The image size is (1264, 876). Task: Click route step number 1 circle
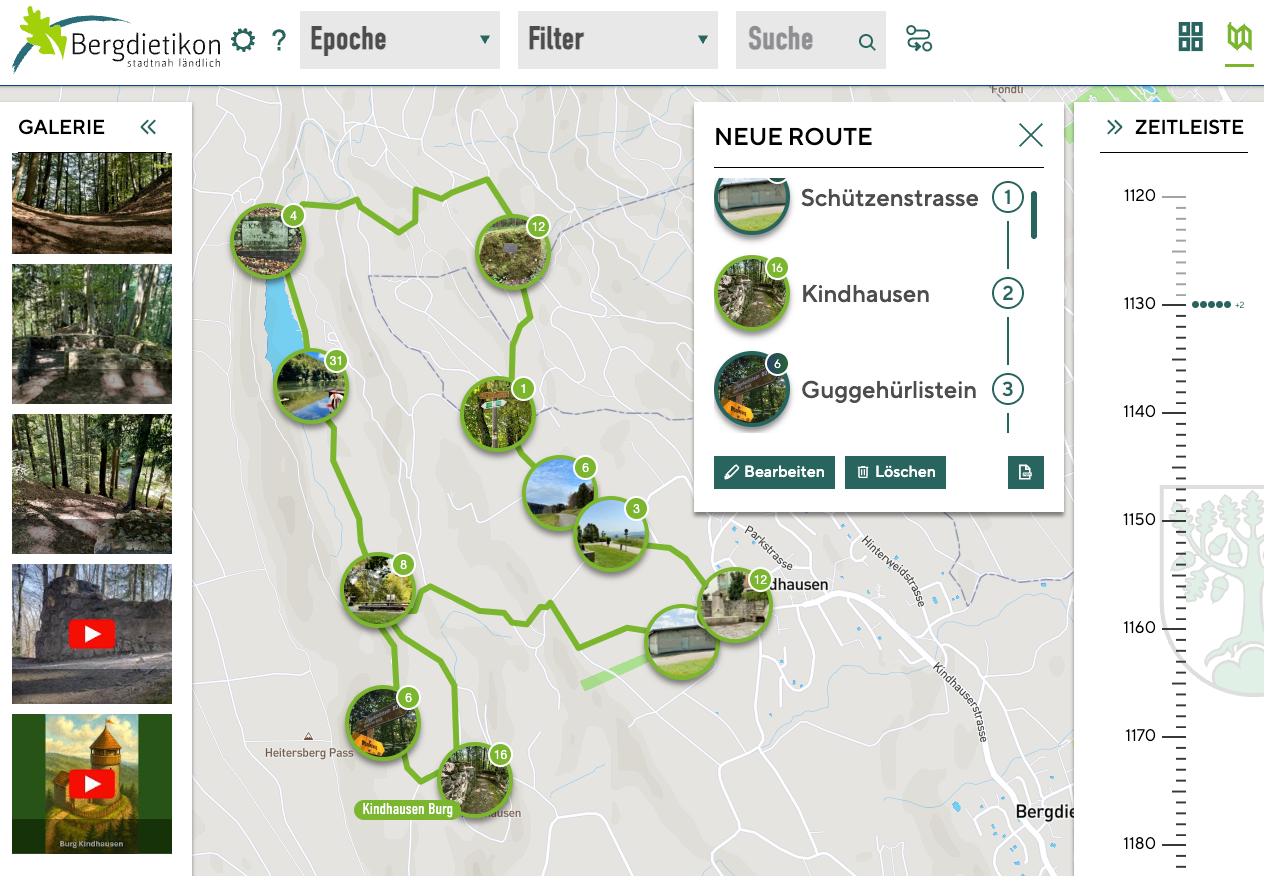[1007, 198]
